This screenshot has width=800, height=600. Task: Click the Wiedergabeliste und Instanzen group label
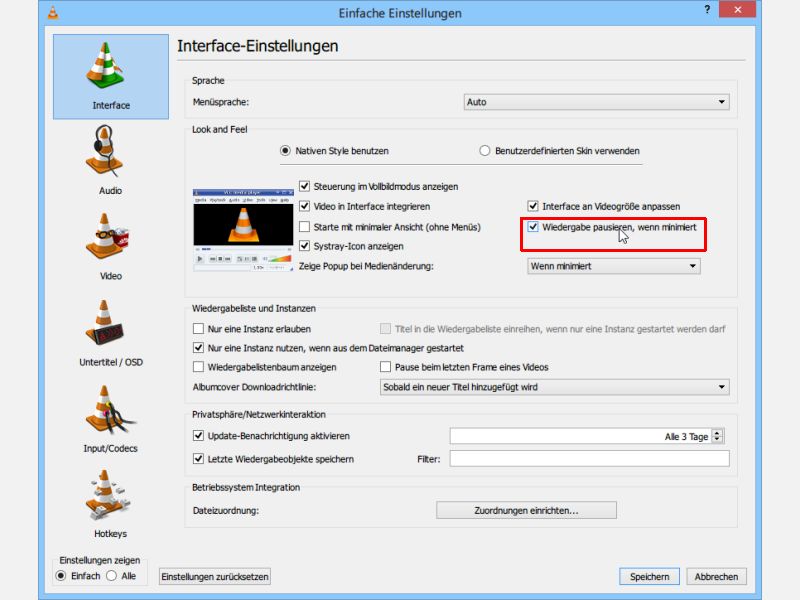[254, 308]
